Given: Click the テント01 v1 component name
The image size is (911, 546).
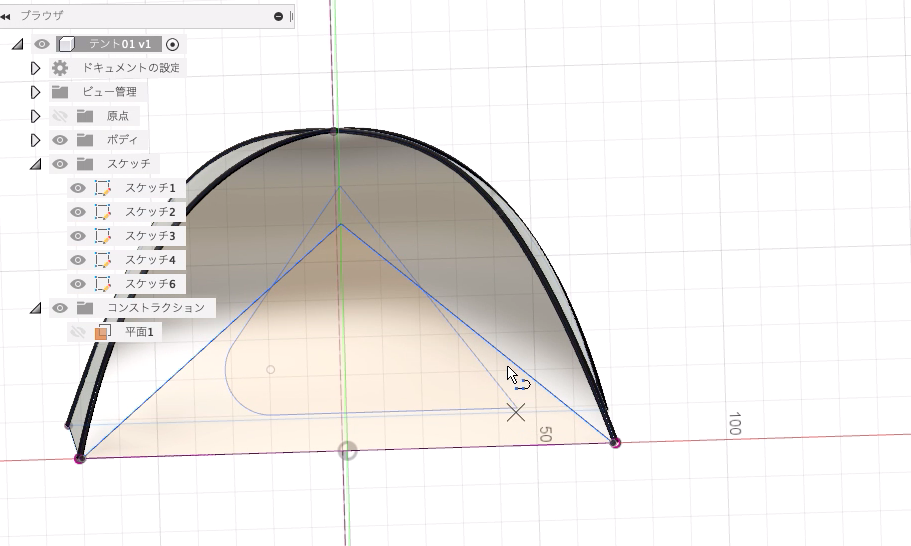Looking at the screenshot, I should [x=120, y=44].
